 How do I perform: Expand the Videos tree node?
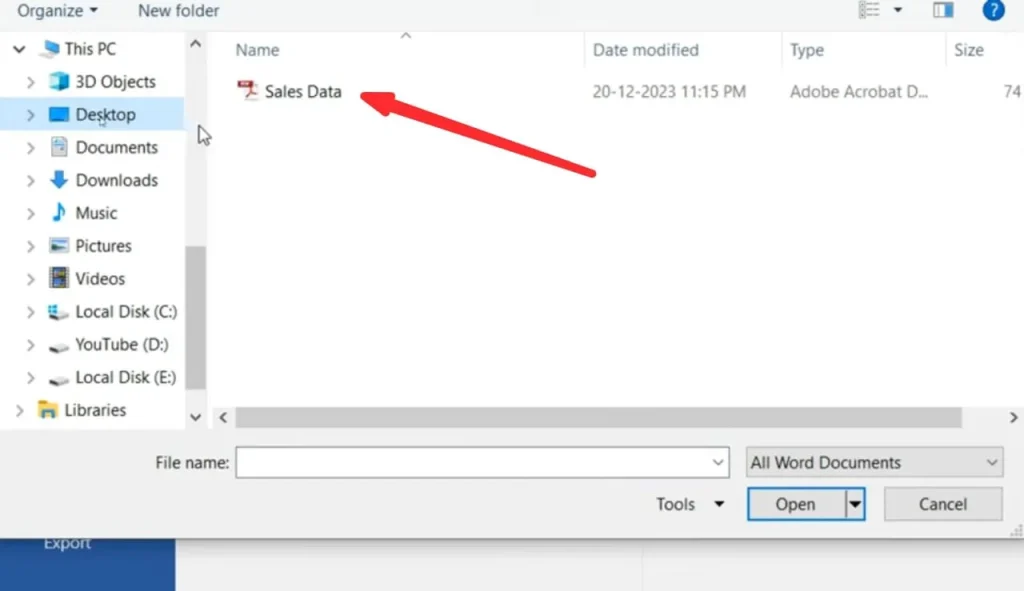[x=30, y=280]
